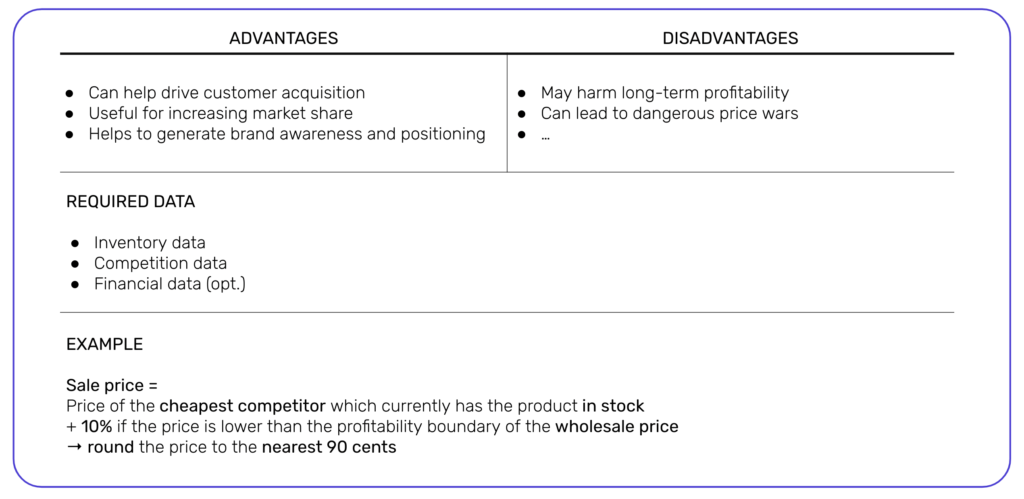Screen dimensions: 1024x499
Task: Click the bold '+ 10%' text
Action: coord(89,427)
